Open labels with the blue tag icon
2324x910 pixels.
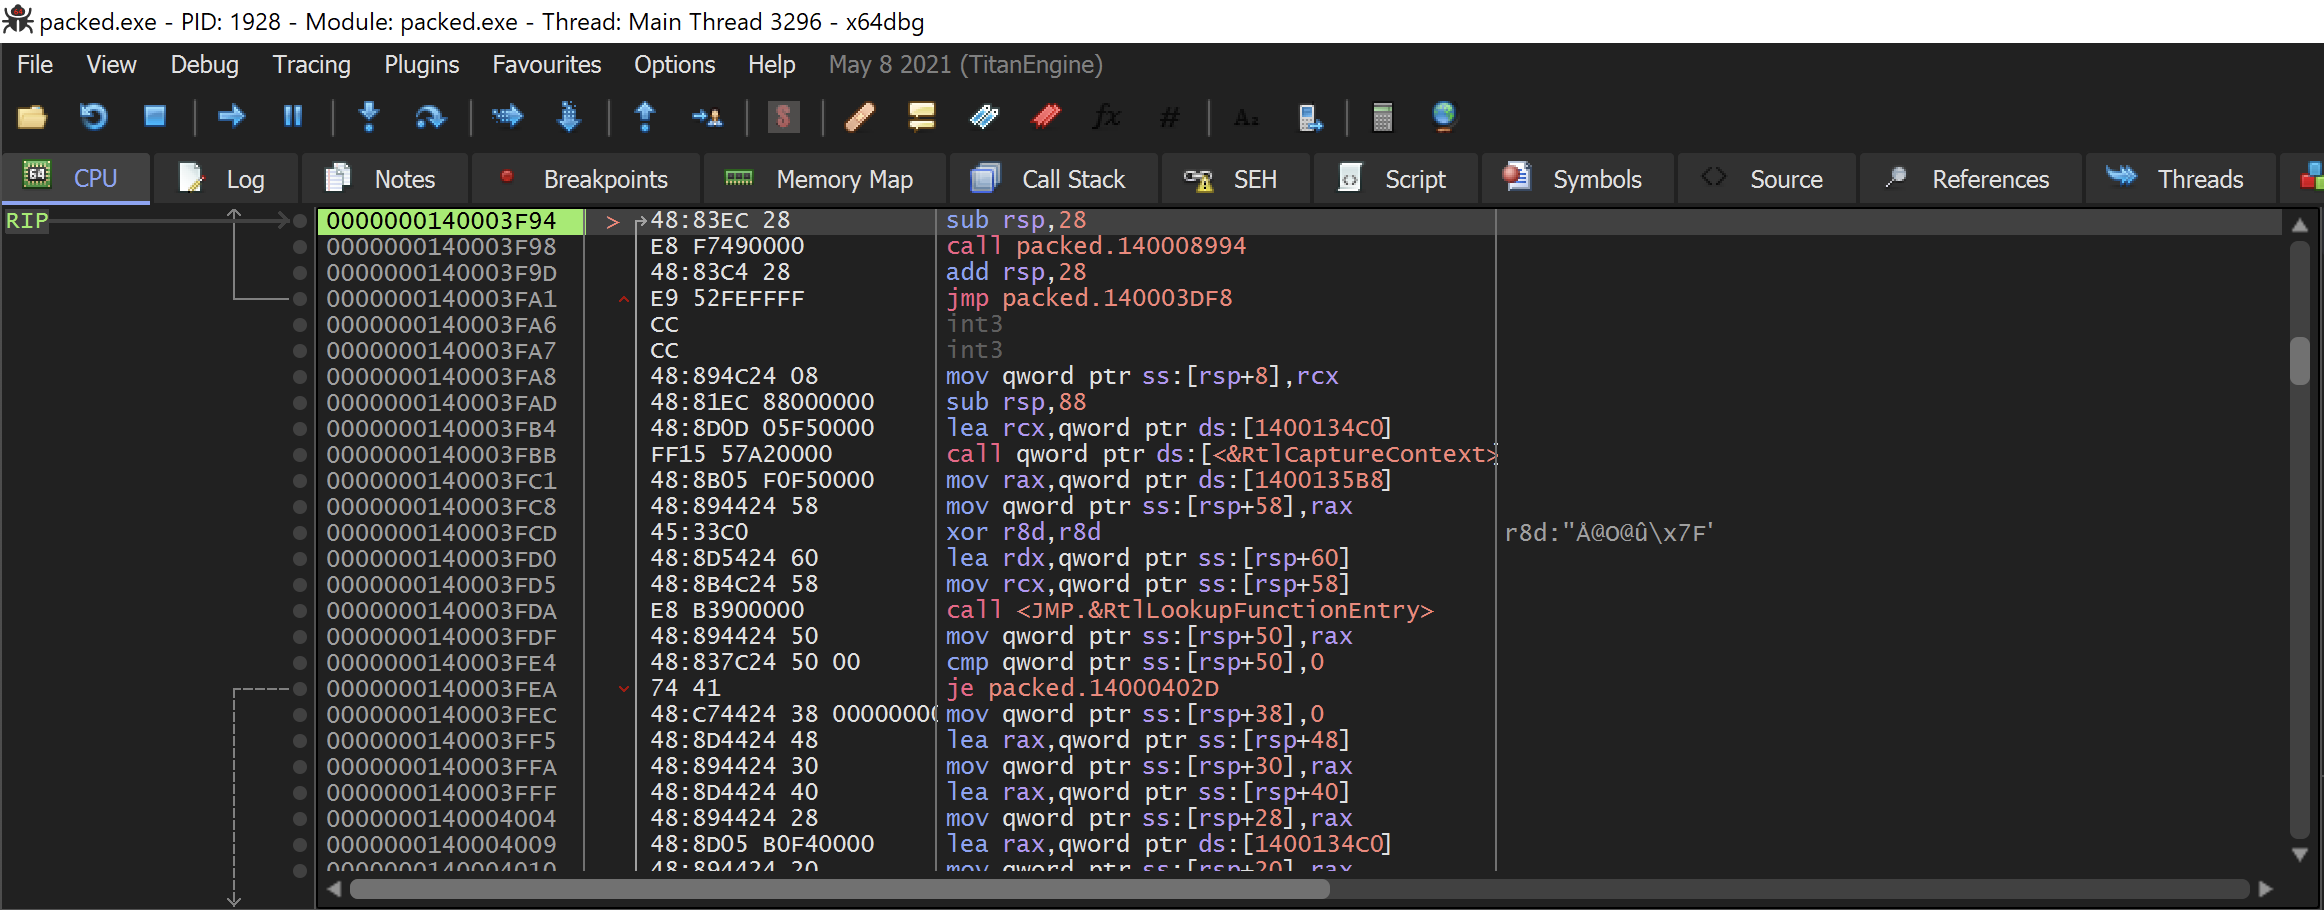pyautogui.click(x=983, y=117)
